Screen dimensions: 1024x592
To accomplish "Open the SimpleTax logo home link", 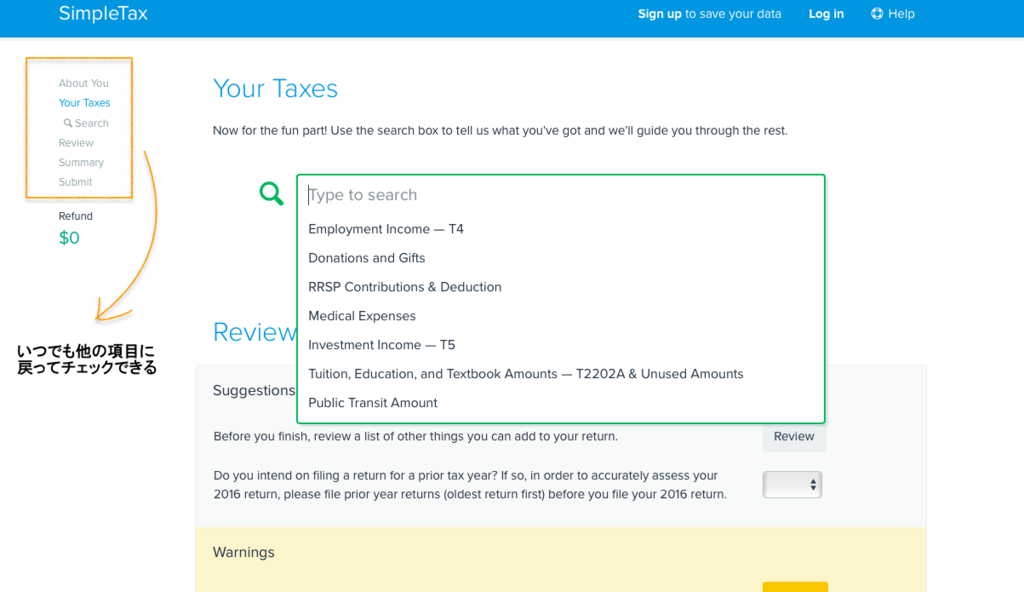I will [103, 14].
